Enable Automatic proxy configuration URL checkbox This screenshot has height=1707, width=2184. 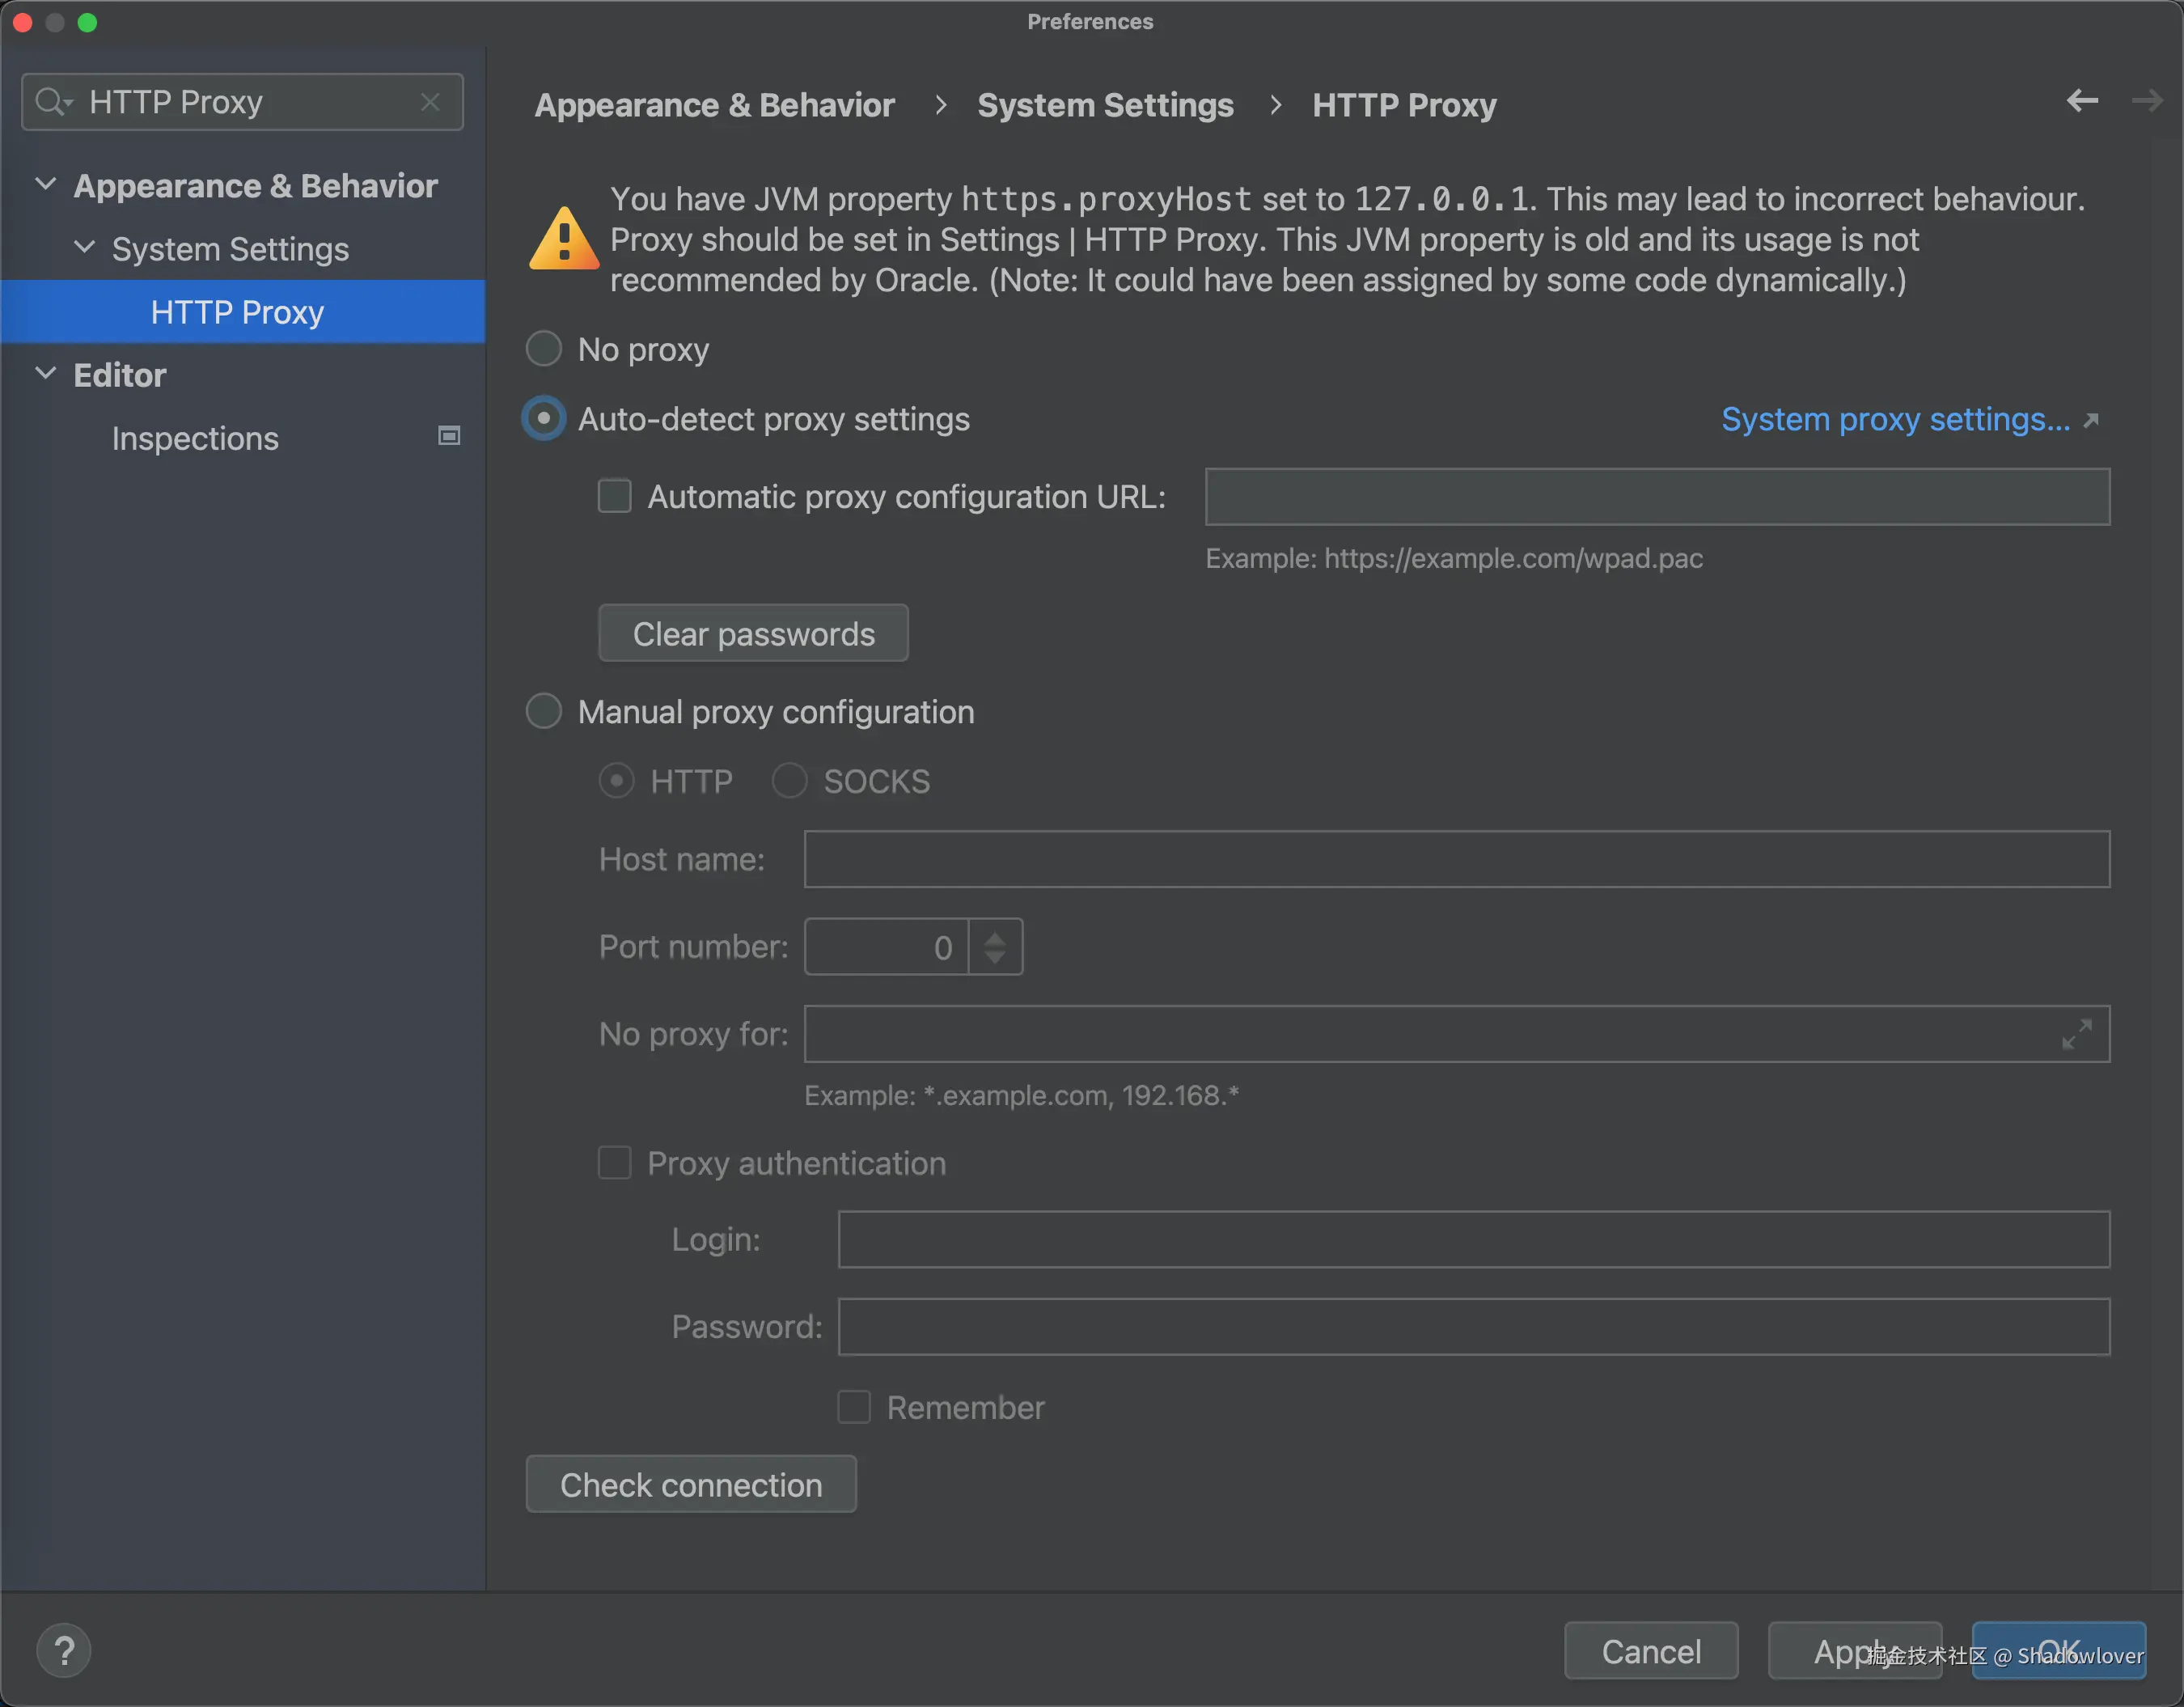pyautogui.click(x=614, y=496)
